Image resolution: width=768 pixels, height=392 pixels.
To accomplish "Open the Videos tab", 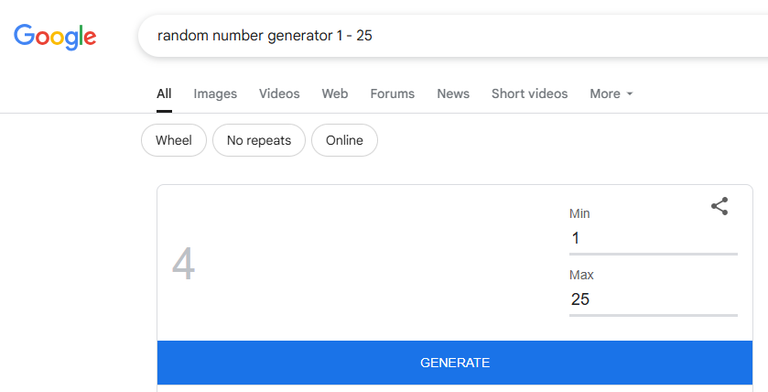I will click(279, 94).
